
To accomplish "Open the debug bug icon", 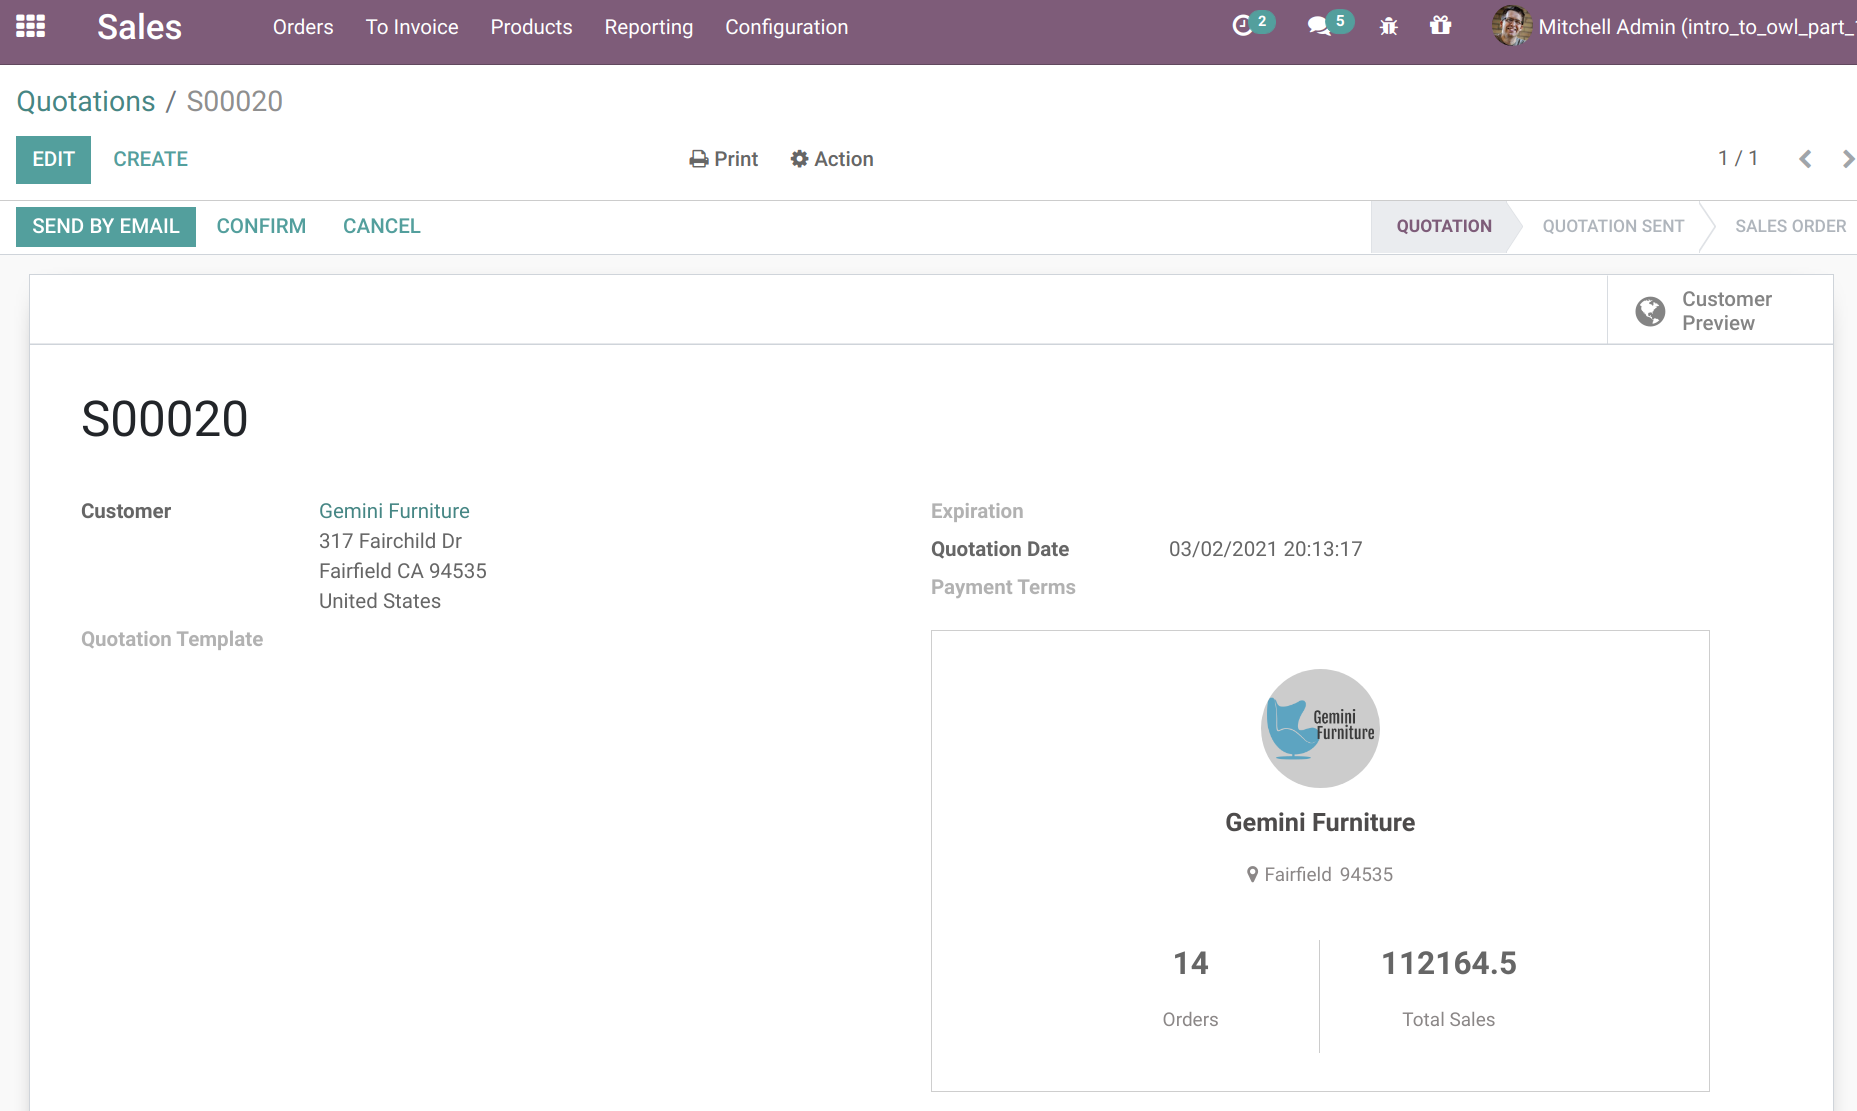I will (1389, 27).
